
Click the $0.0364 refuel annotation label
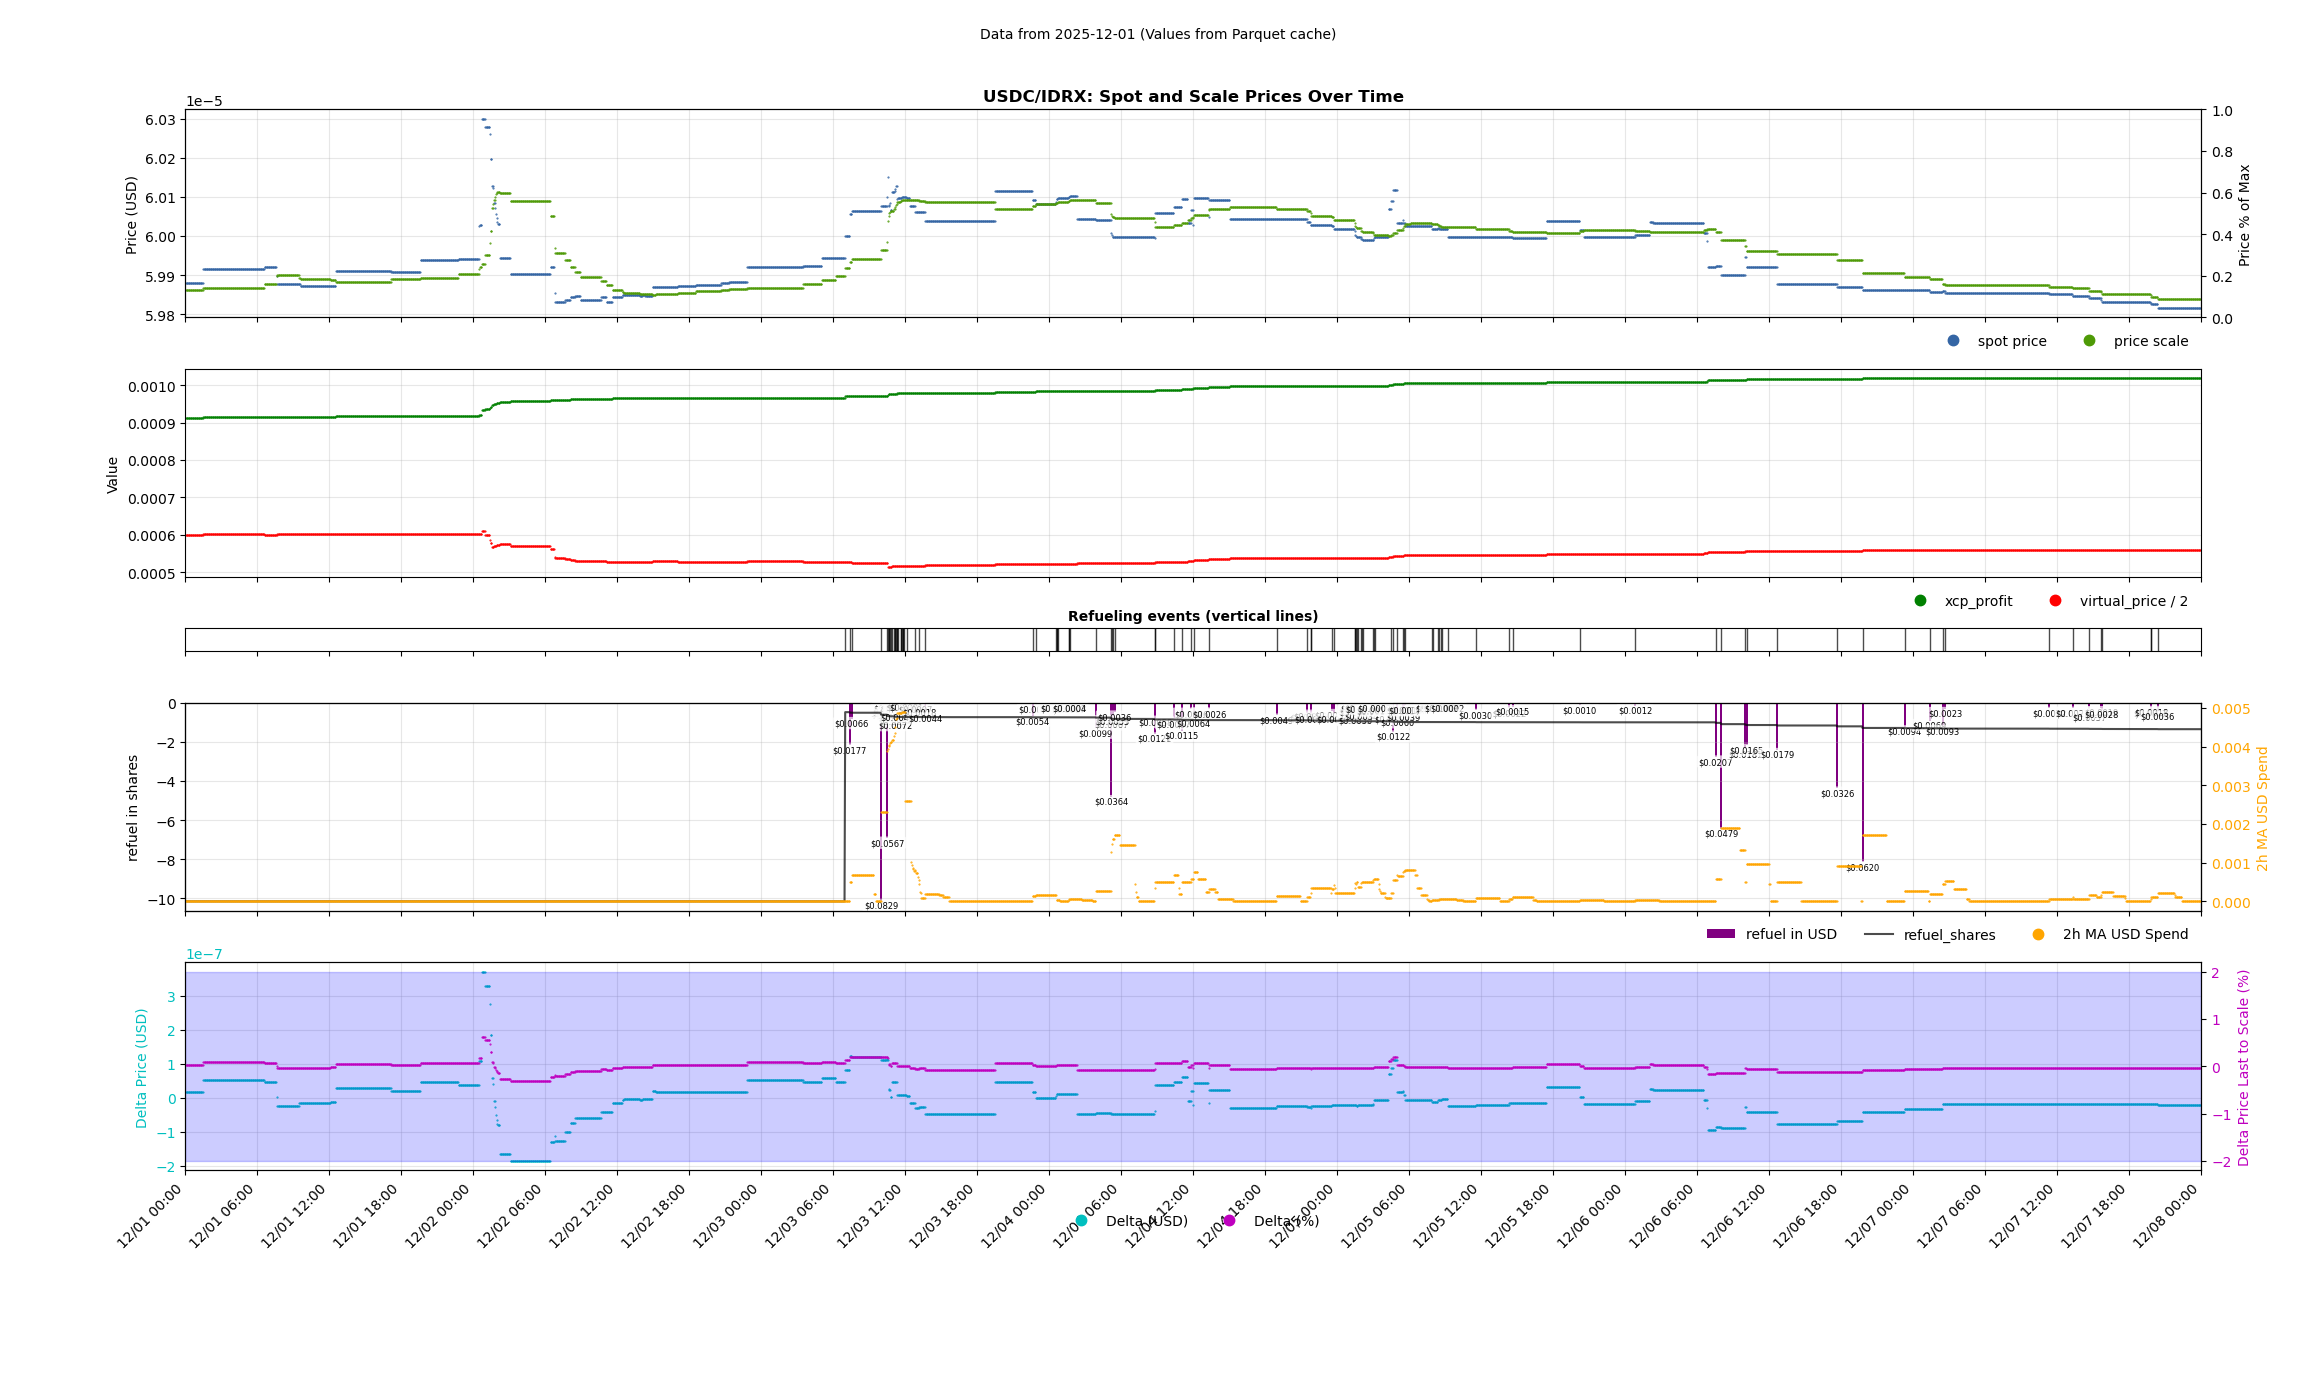(1111, 802)
